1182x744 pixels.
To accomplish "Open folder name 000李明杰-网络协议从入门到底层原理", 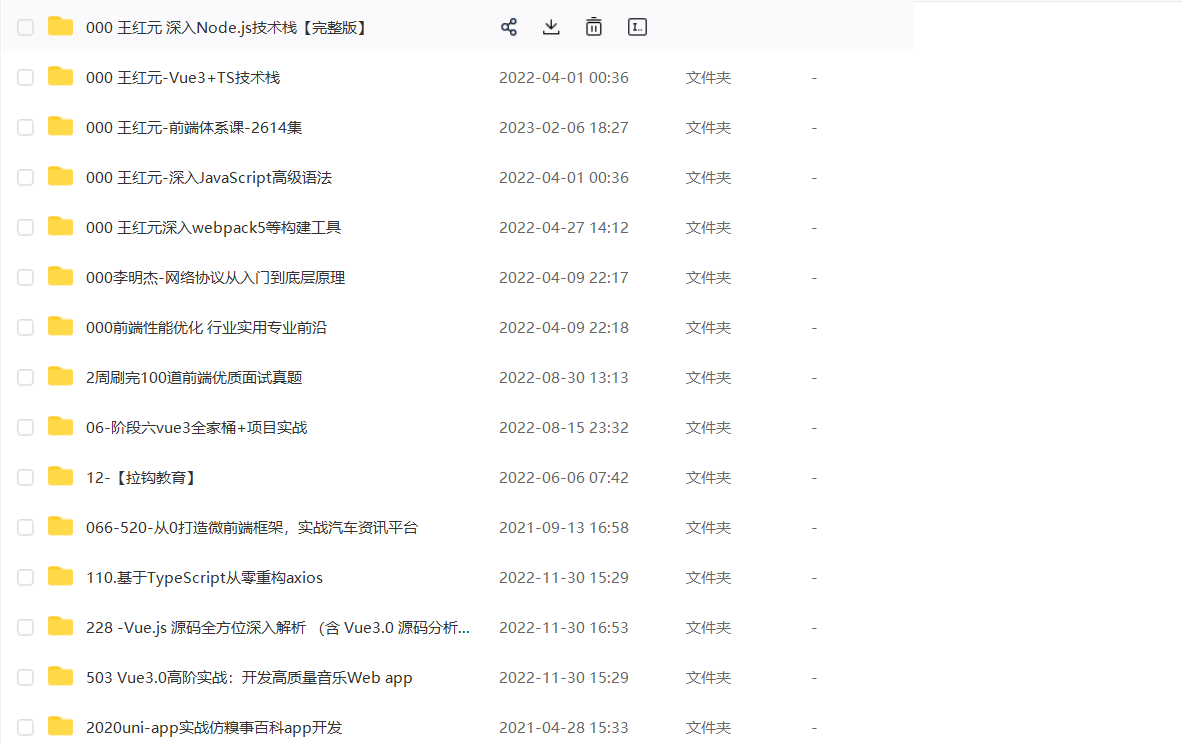I will tap(216, 277).
